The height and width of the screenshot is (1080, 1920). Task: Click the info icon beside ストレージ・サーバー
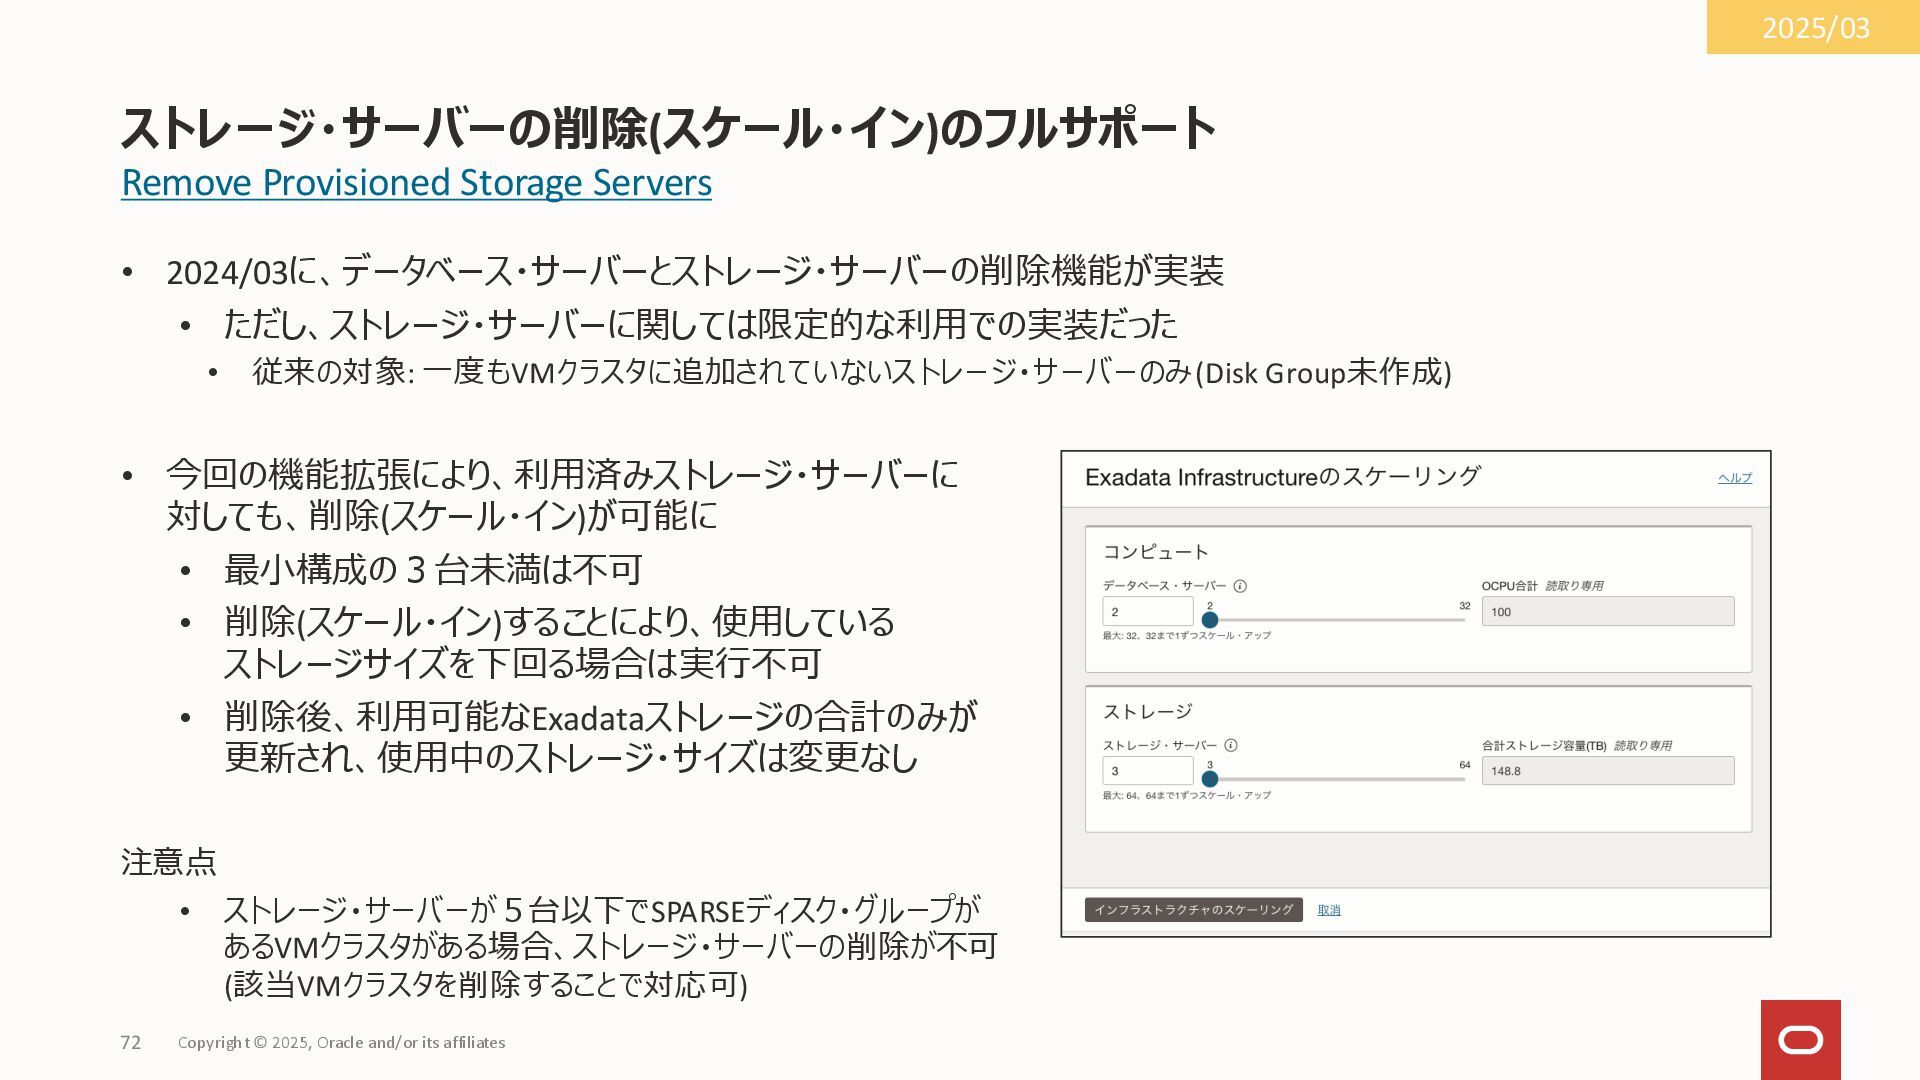1231,745
